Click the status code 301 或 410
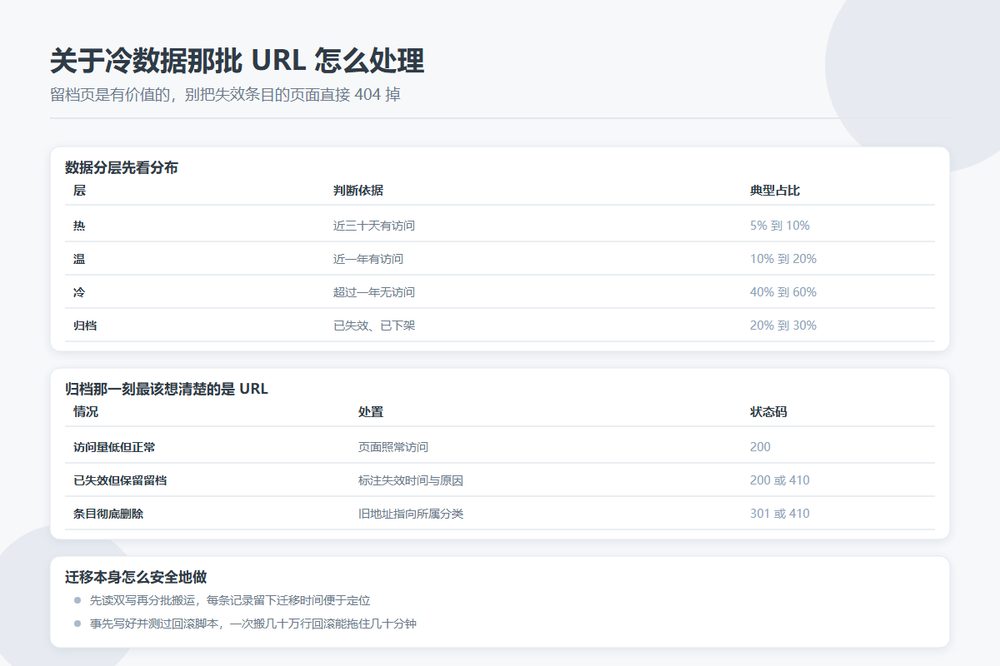The width and height of the screenshot is (1000, 666). [x=779, y=513]
